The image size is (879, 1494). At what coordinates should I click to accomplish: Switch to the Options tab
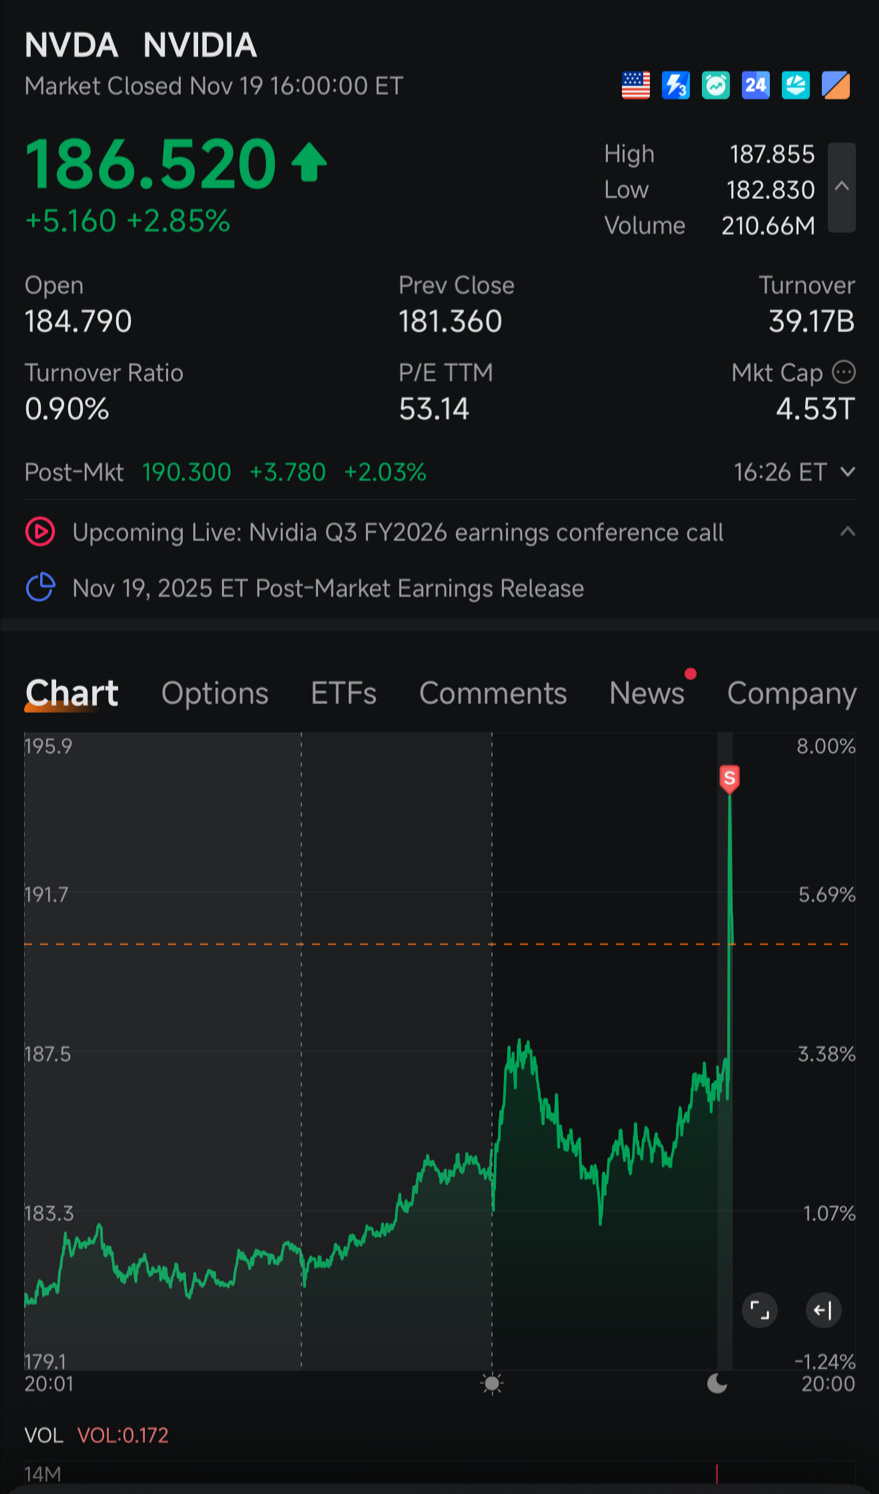[215, 693]
